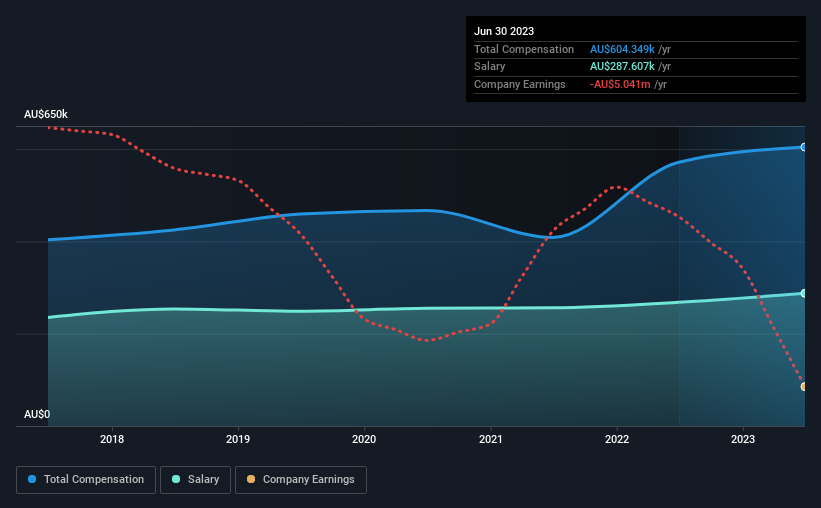
Task: Click the Total Compensation label in tooltip
Action: [x=524, y=49]
